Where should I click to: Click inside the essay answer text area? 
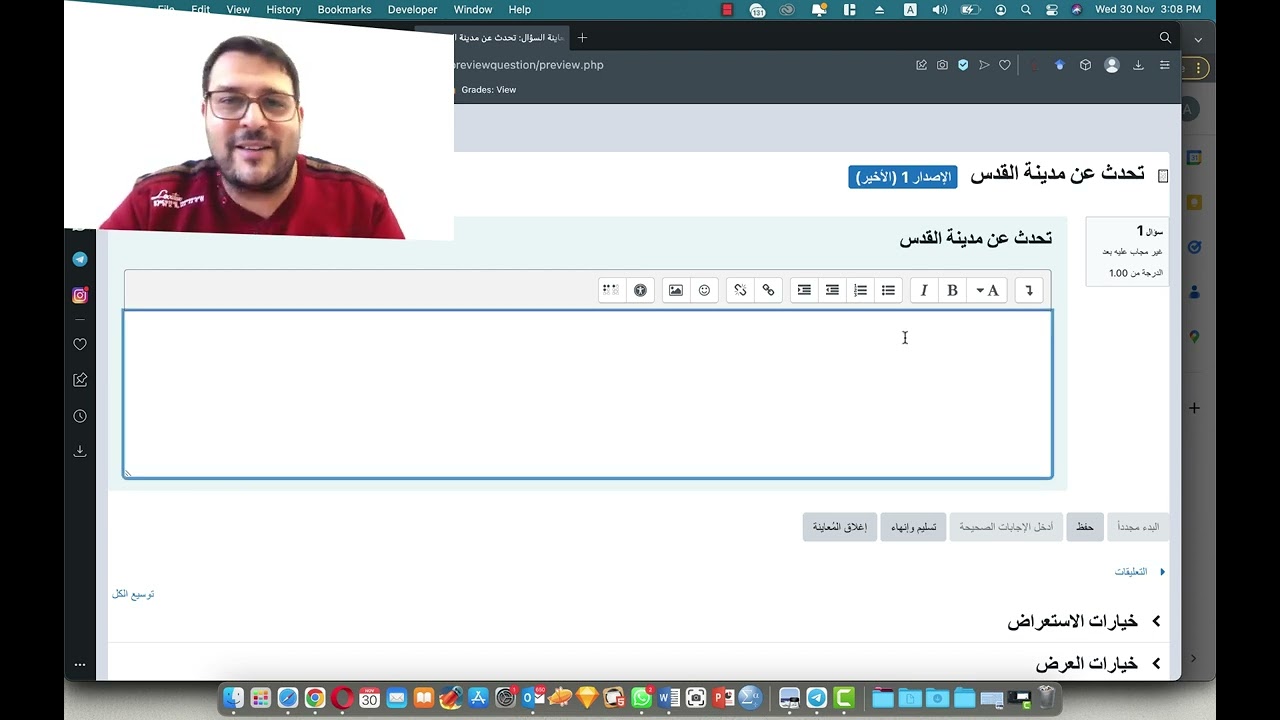[588, 394]
